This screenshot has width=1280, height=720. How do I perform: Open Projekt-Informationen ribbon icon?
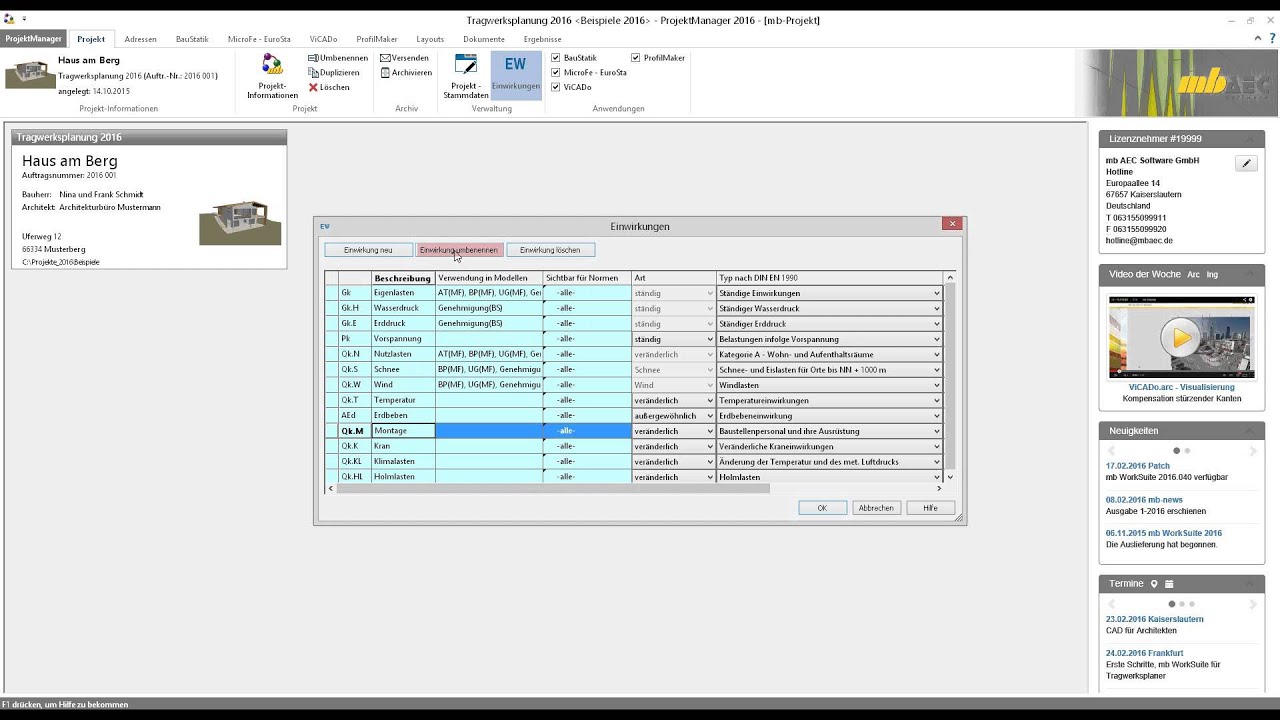(x=272, y=66)
